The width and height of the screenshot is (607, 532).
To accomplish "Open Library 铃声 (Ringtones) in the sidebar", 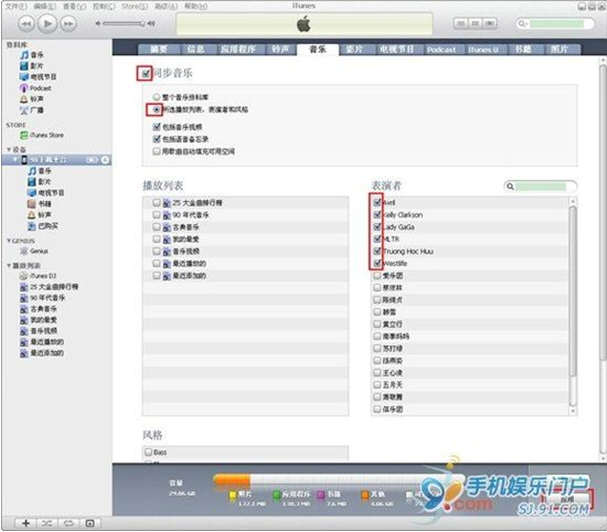I will tap(32, 99).
